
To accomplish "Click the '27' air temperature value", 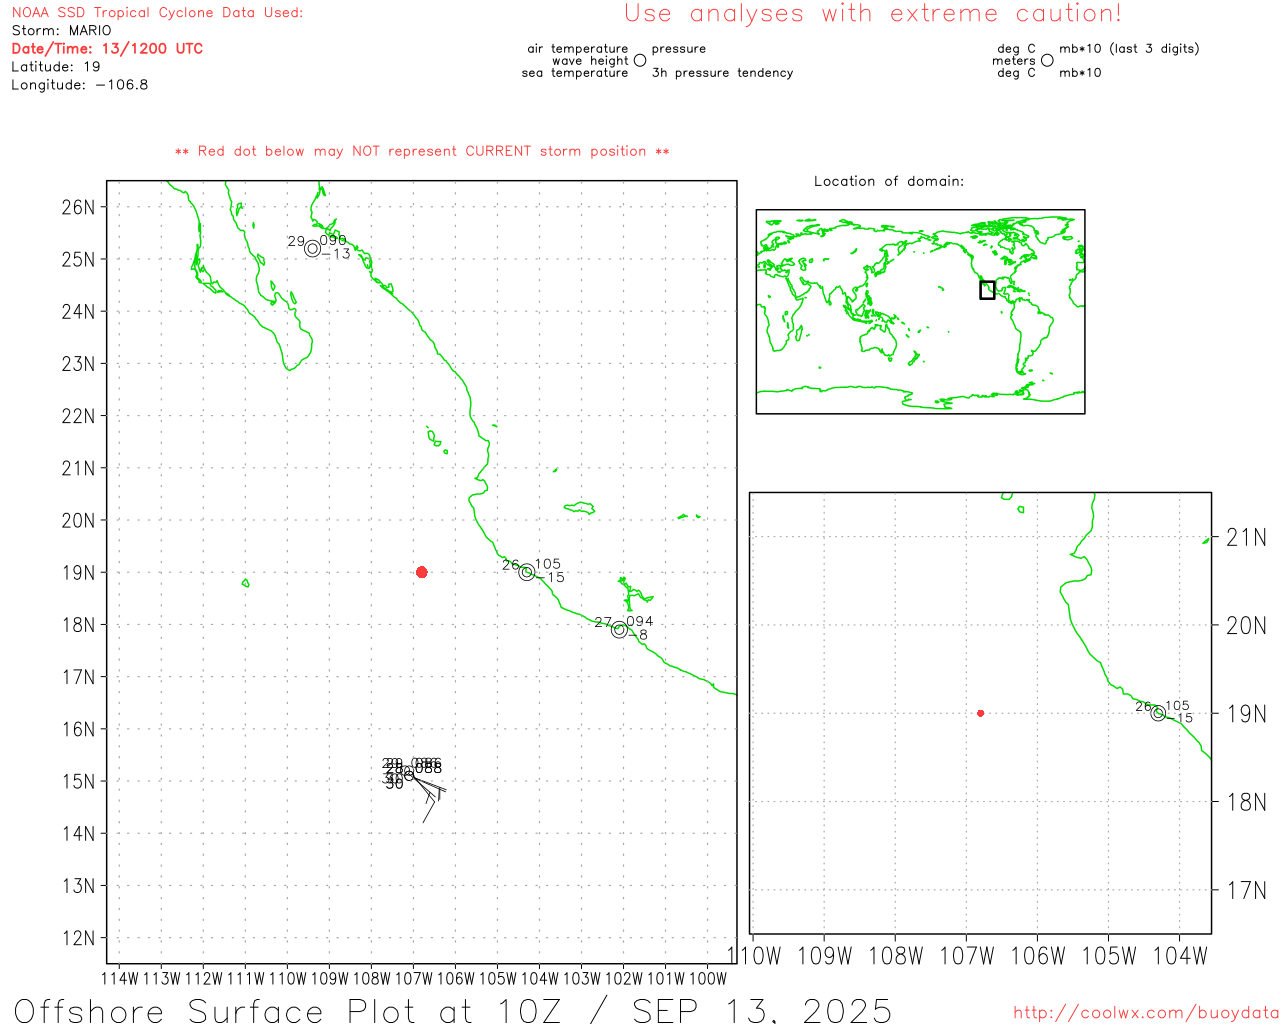I will click(603, 622).
